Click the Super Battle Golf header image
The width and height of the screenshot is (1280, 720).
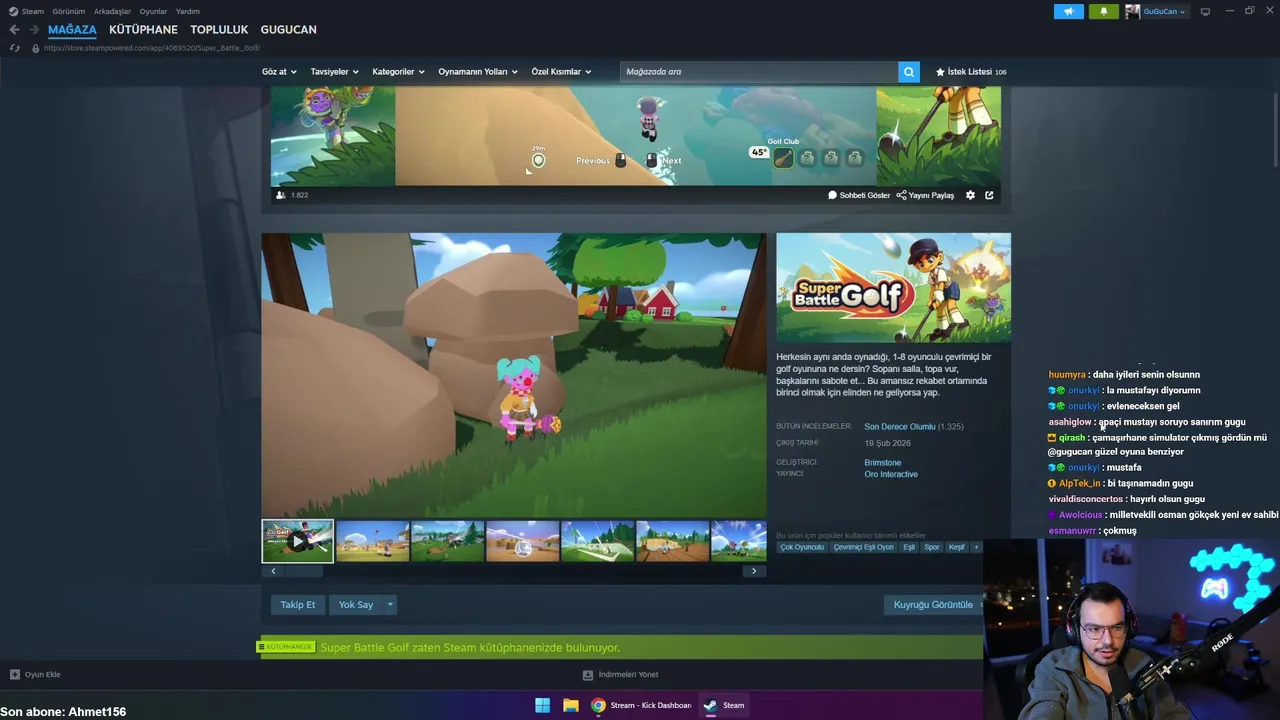click(x=893, y=288)
